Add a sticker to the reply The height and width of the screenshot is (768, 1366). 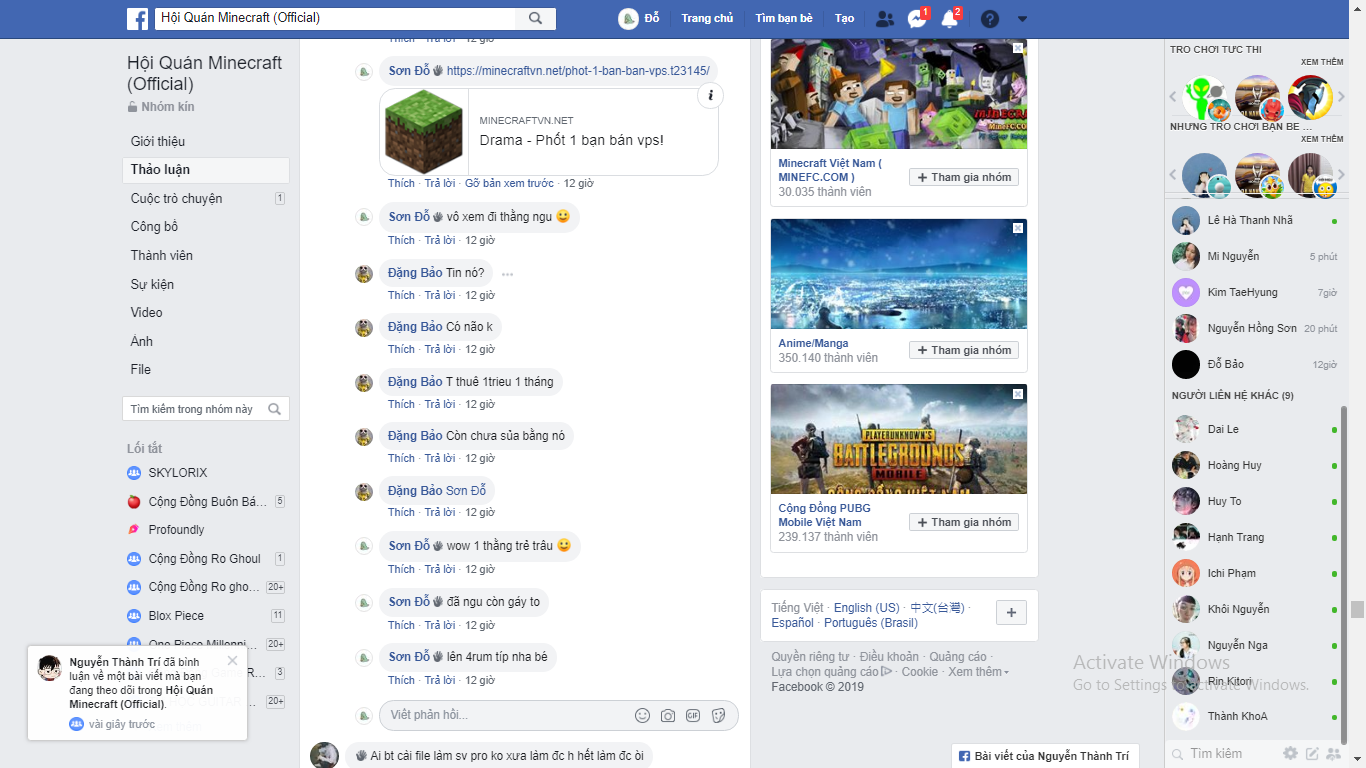(717, 715)
